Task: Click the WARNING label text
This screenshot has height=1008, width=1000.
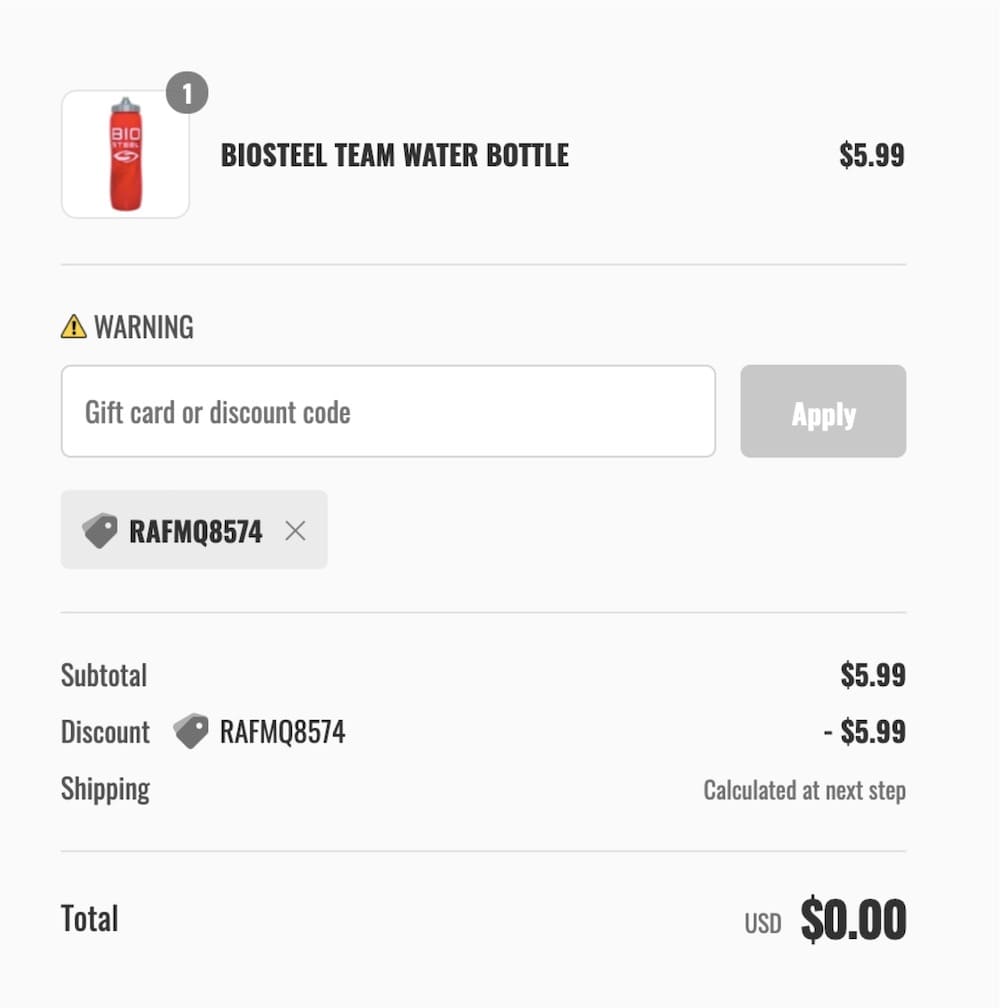Action: pyautogui.click(x=143, y=326)
